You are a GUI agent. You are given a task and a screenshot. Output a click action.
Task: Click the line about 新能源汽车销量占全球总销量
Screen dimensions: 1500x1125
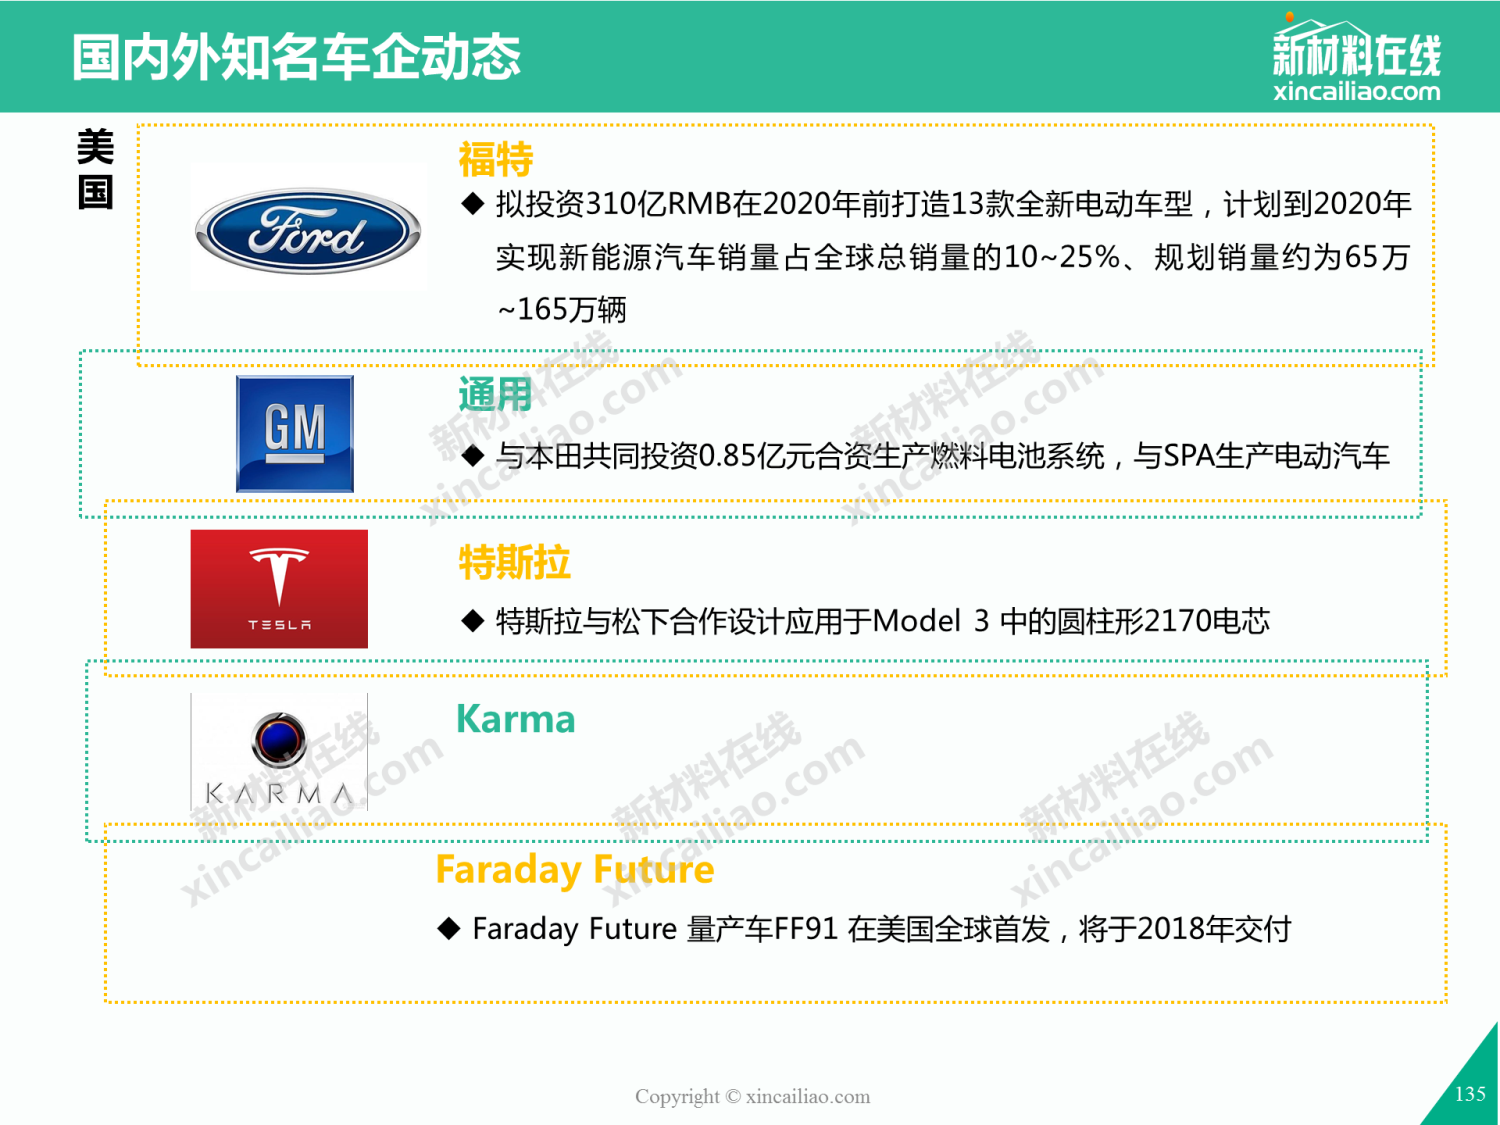[953, 257]
